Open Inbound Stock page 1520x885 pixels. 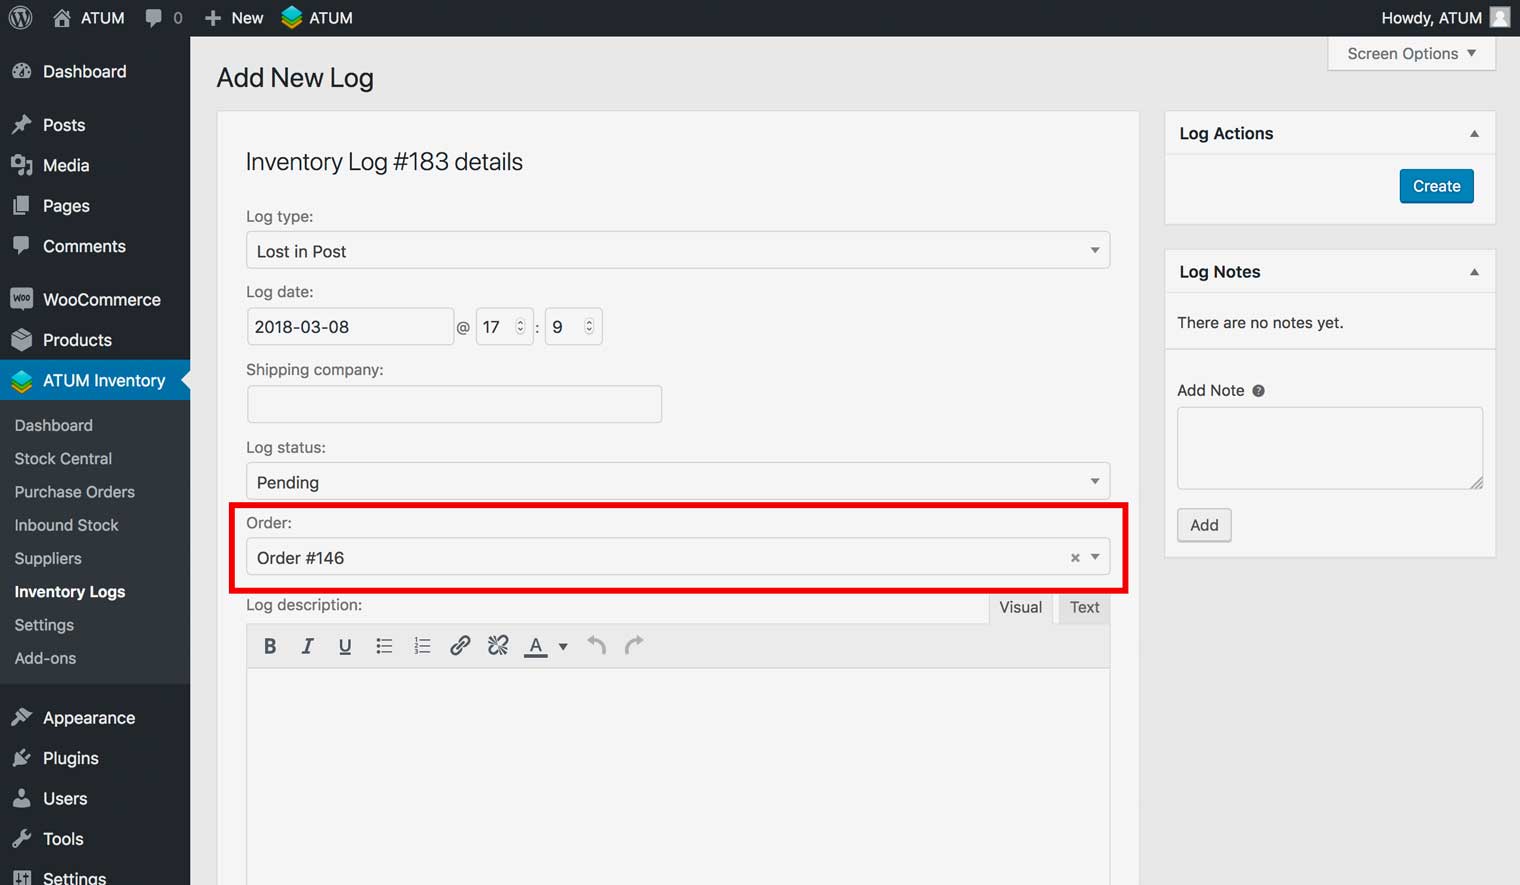66,525
